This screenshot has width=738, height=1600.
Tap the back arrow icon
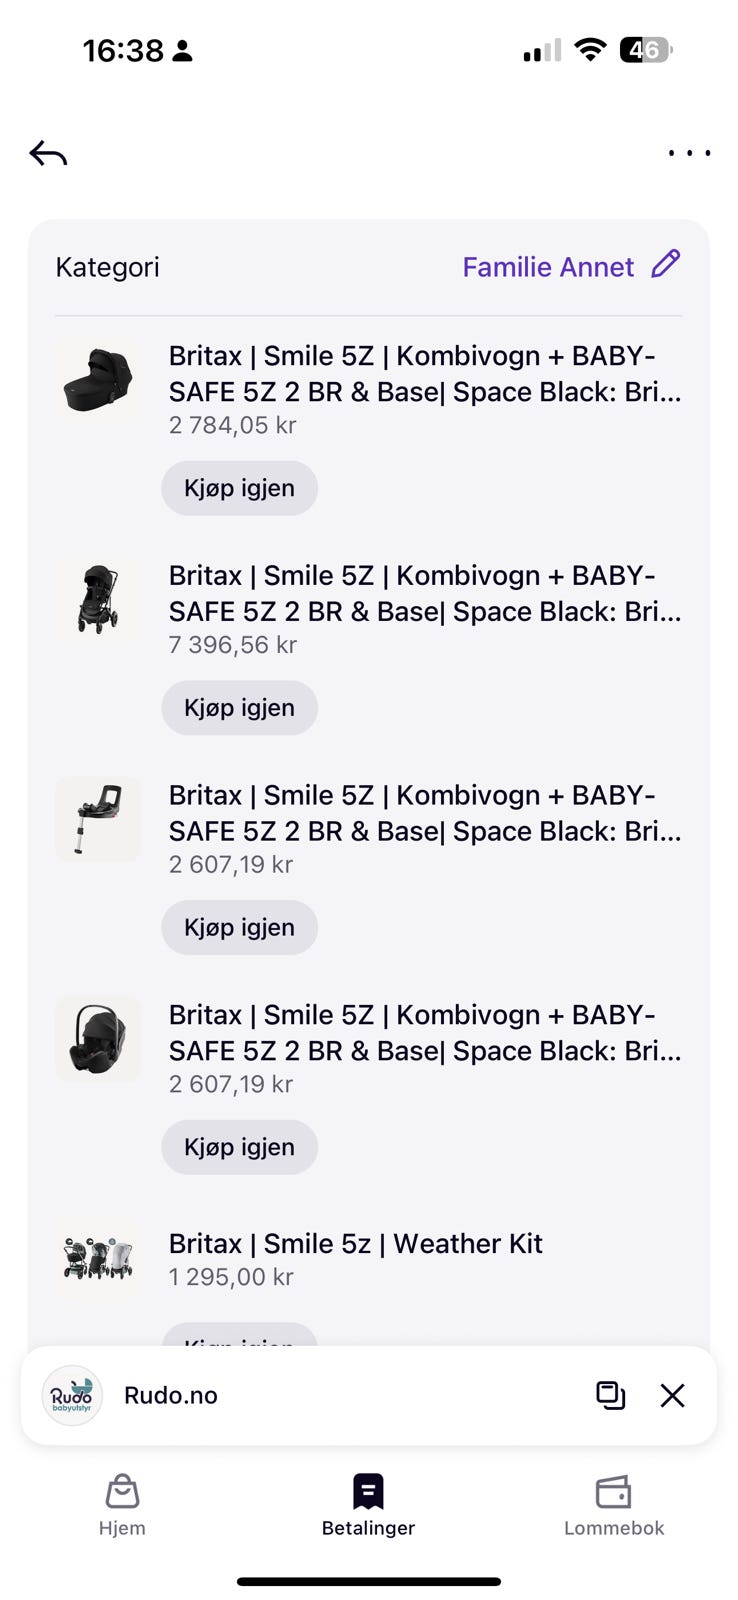pos(48,154)
